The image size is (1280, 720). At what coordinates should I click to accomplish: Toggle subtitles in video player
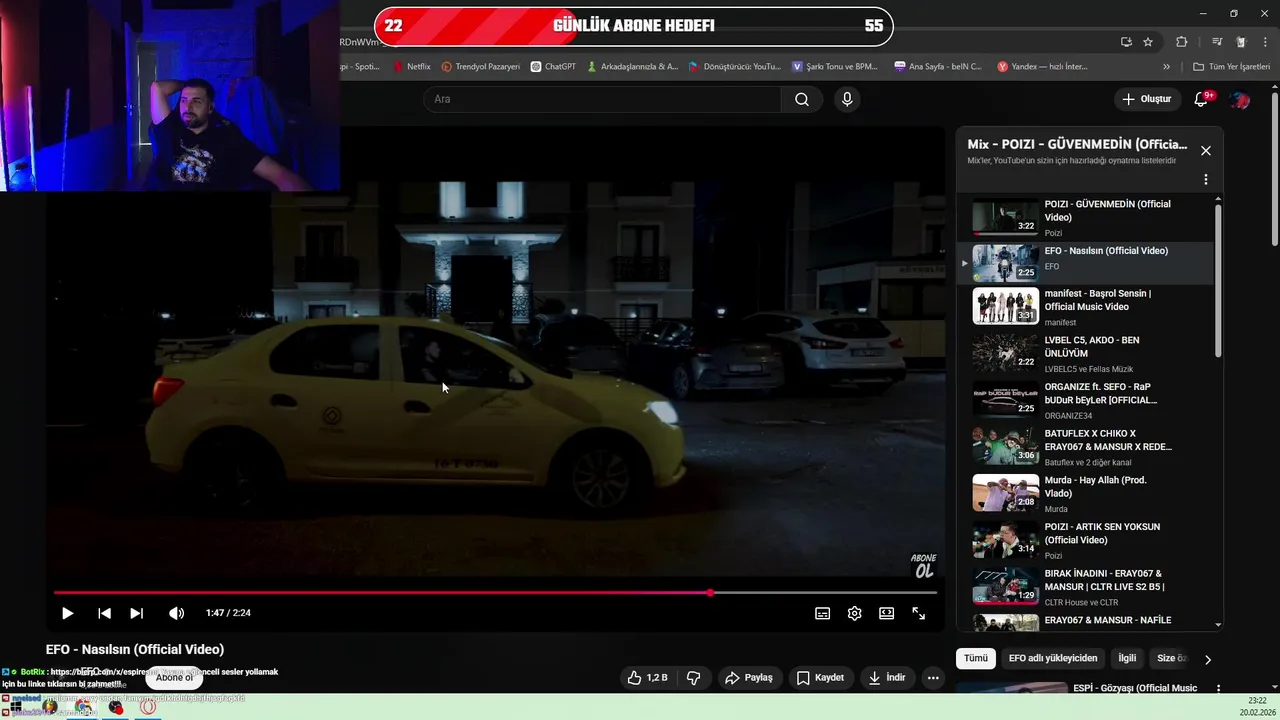[822, 613]
